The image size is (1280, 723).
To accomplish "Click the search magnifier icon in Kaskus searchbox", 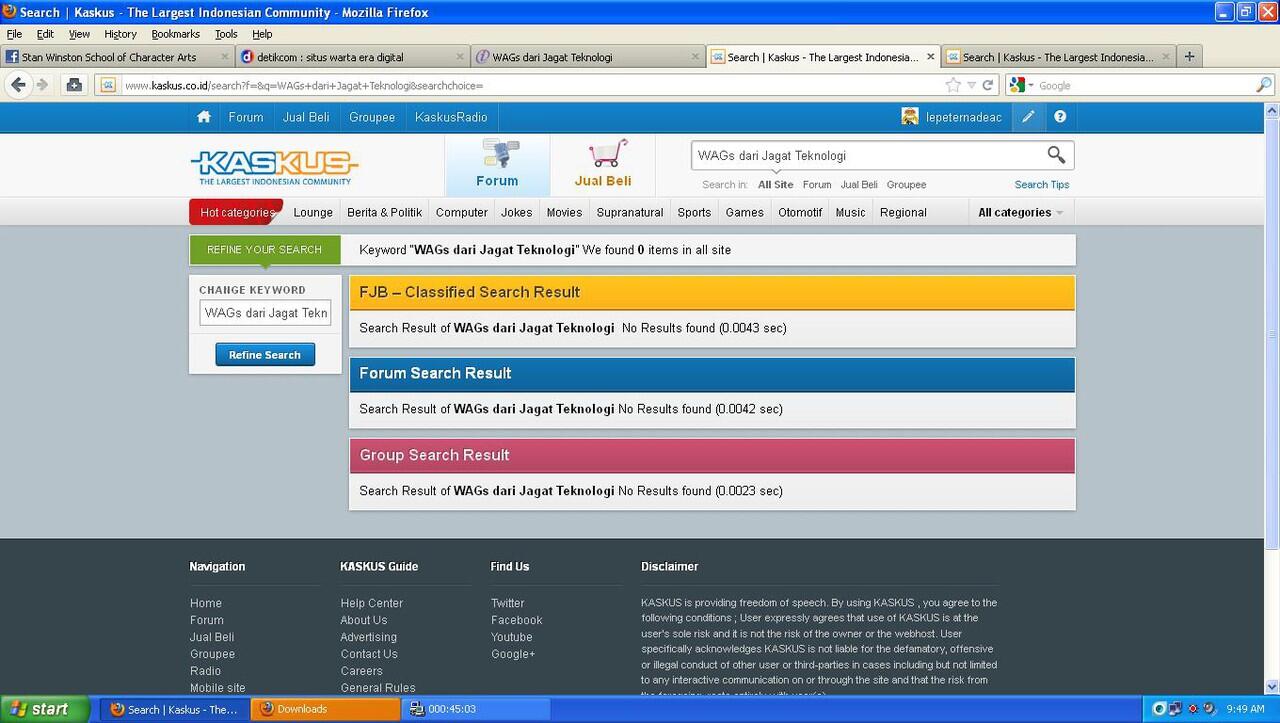I will pos(1056,155).
